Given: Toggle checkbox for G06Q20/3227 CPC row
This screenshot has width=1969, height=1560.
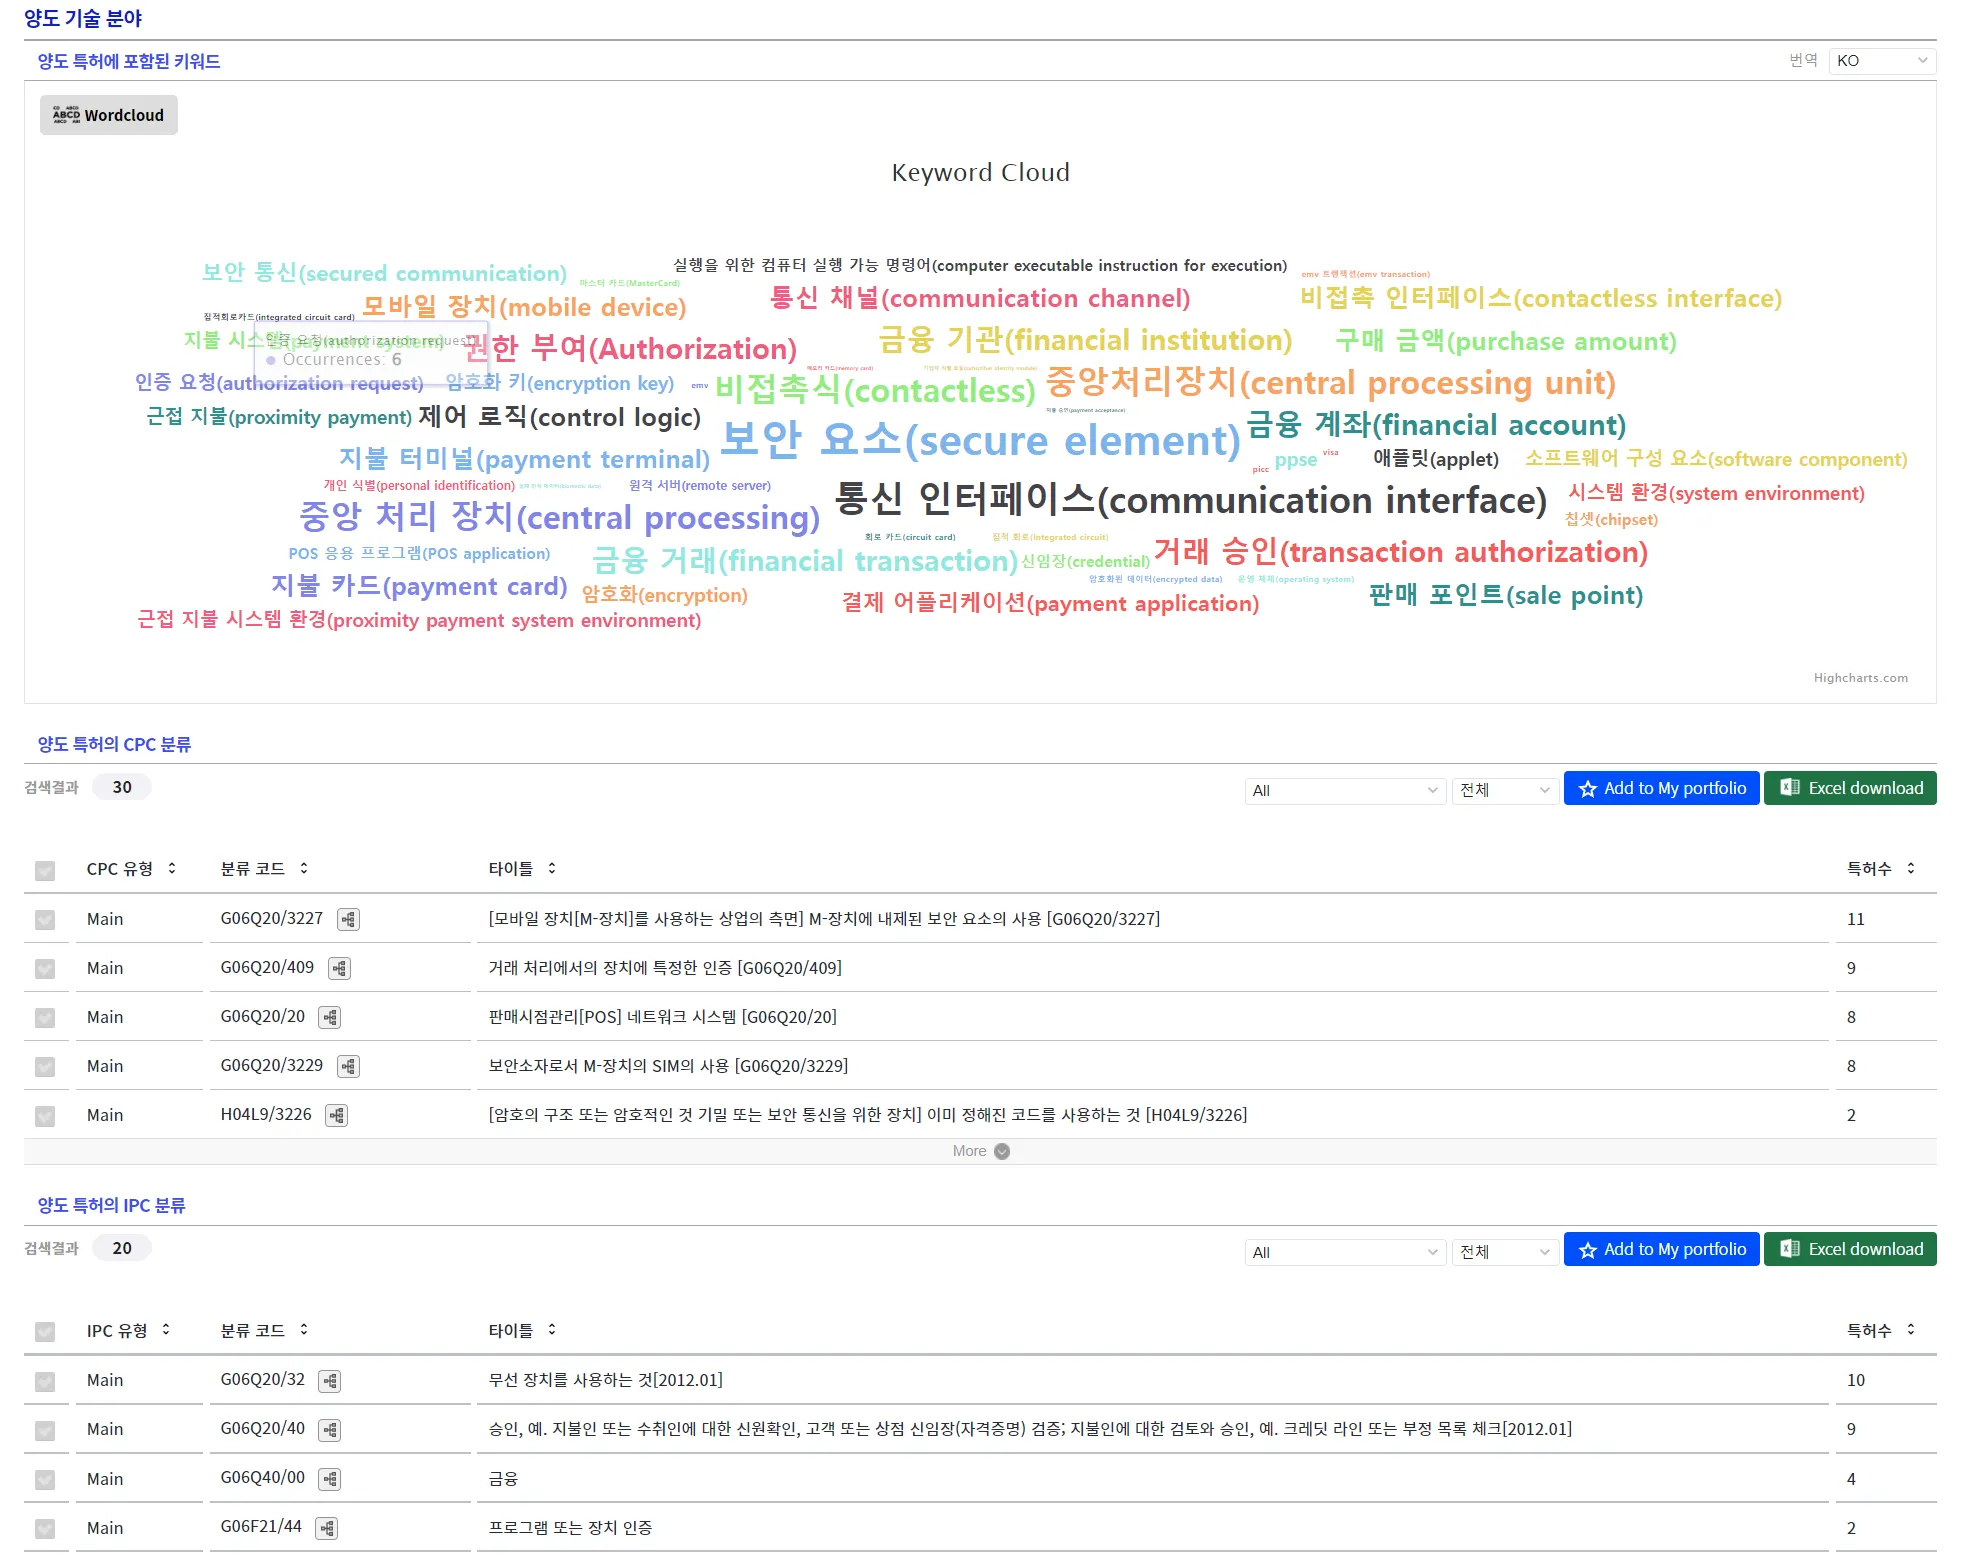Looking at the screenshot, I should (45, 920).
